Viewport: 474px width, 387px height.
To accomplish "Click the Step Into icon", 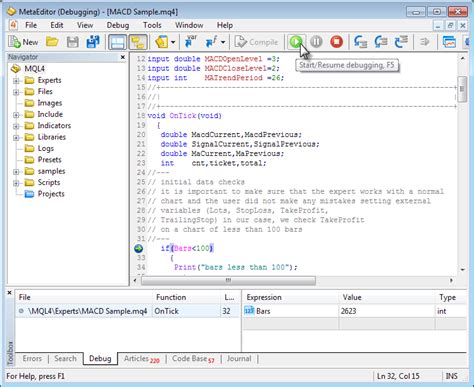I will [x=360, y=42].
